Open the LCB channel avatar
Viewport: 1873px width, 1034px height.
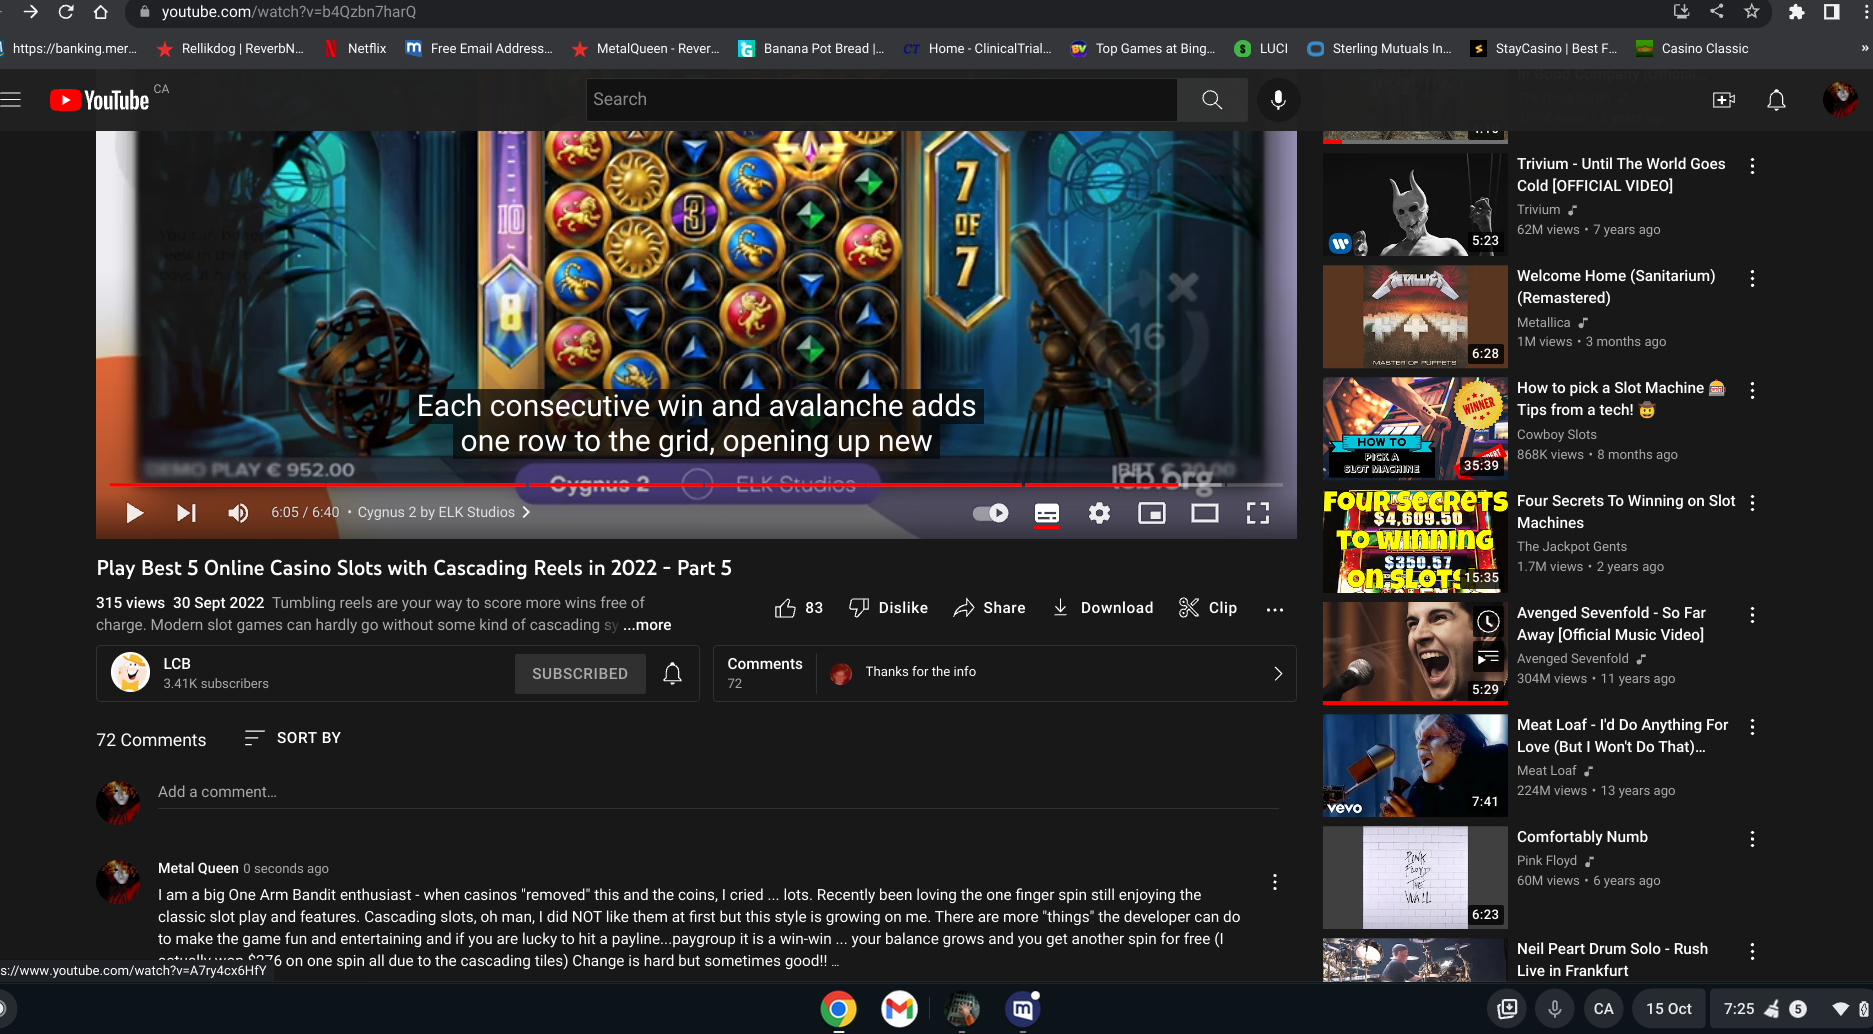point(130,673)
